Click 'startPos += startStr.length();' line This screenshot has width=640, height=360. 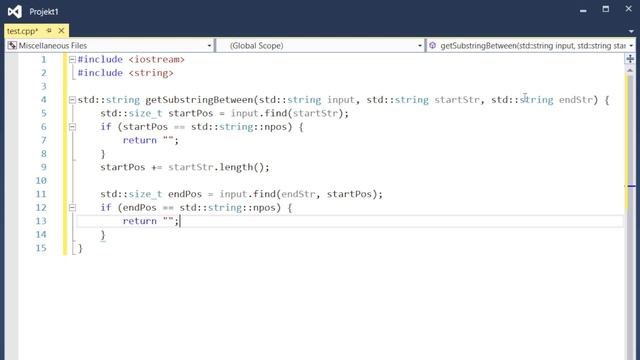[x=185, y=167]
